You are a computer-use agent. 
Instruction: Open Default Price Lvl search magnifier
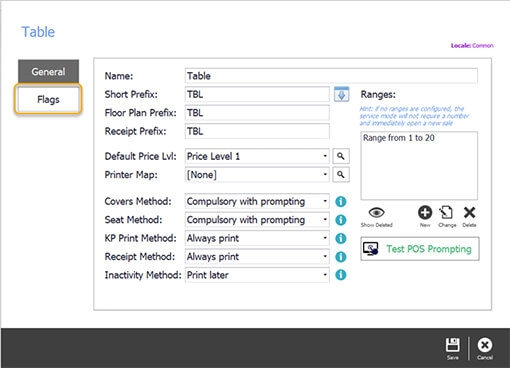[341, 156]
